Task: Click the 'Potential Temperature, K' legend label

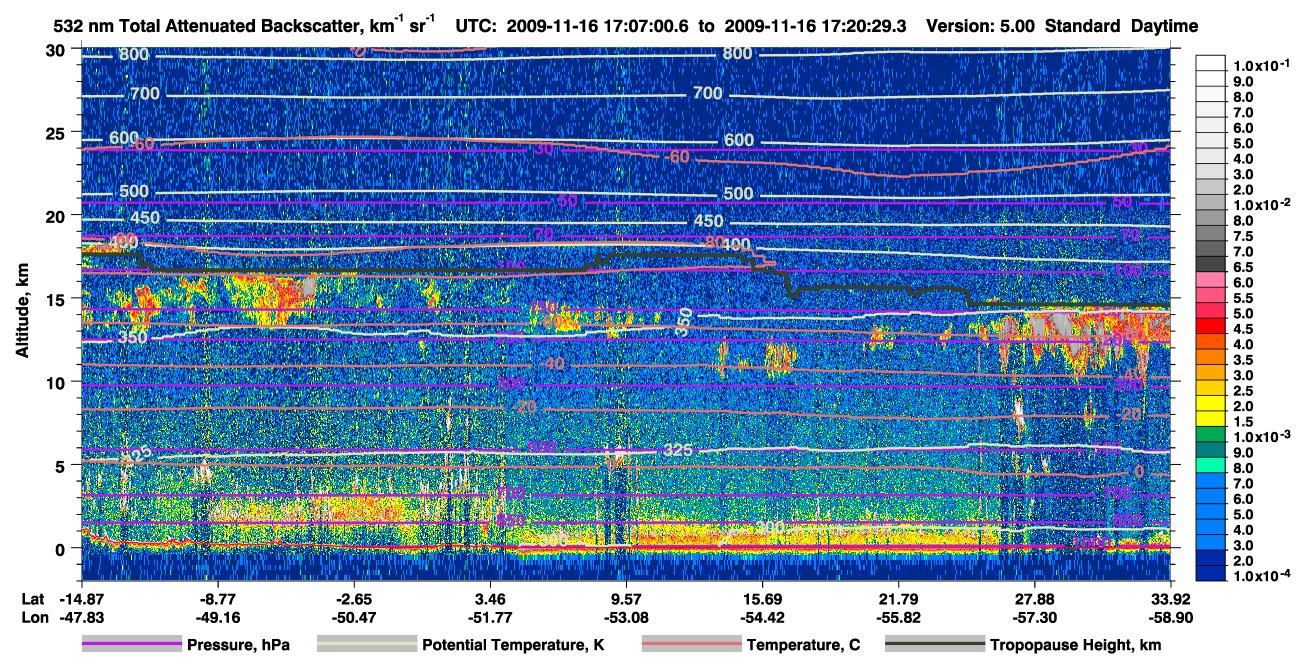Action: [x=514, y=645]
